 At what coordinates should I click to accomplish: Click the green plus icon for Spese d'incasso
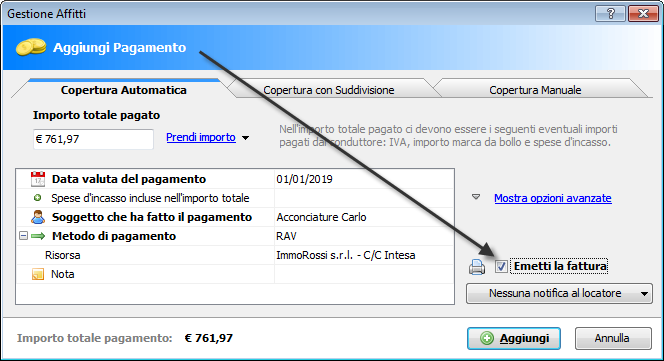[38, 198]
